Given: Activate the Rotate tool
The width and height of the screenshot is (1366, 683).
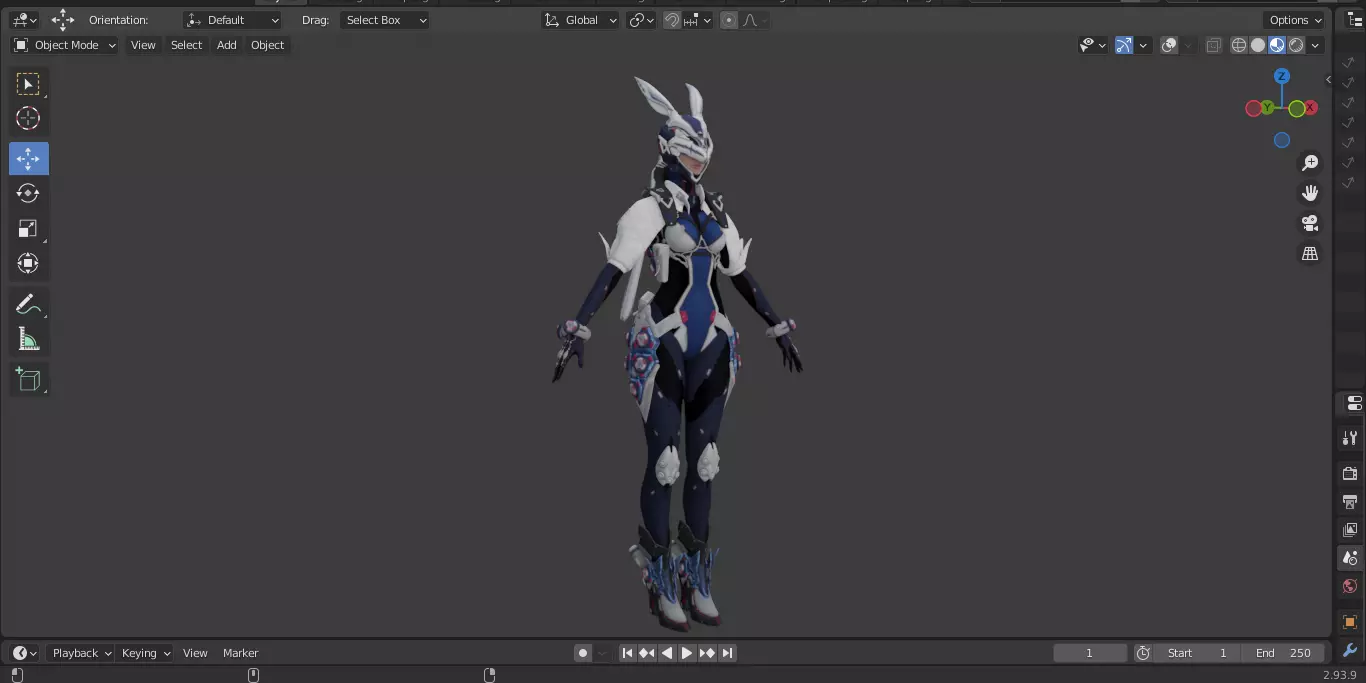Looking at the screenshot, I should (28, 193).
